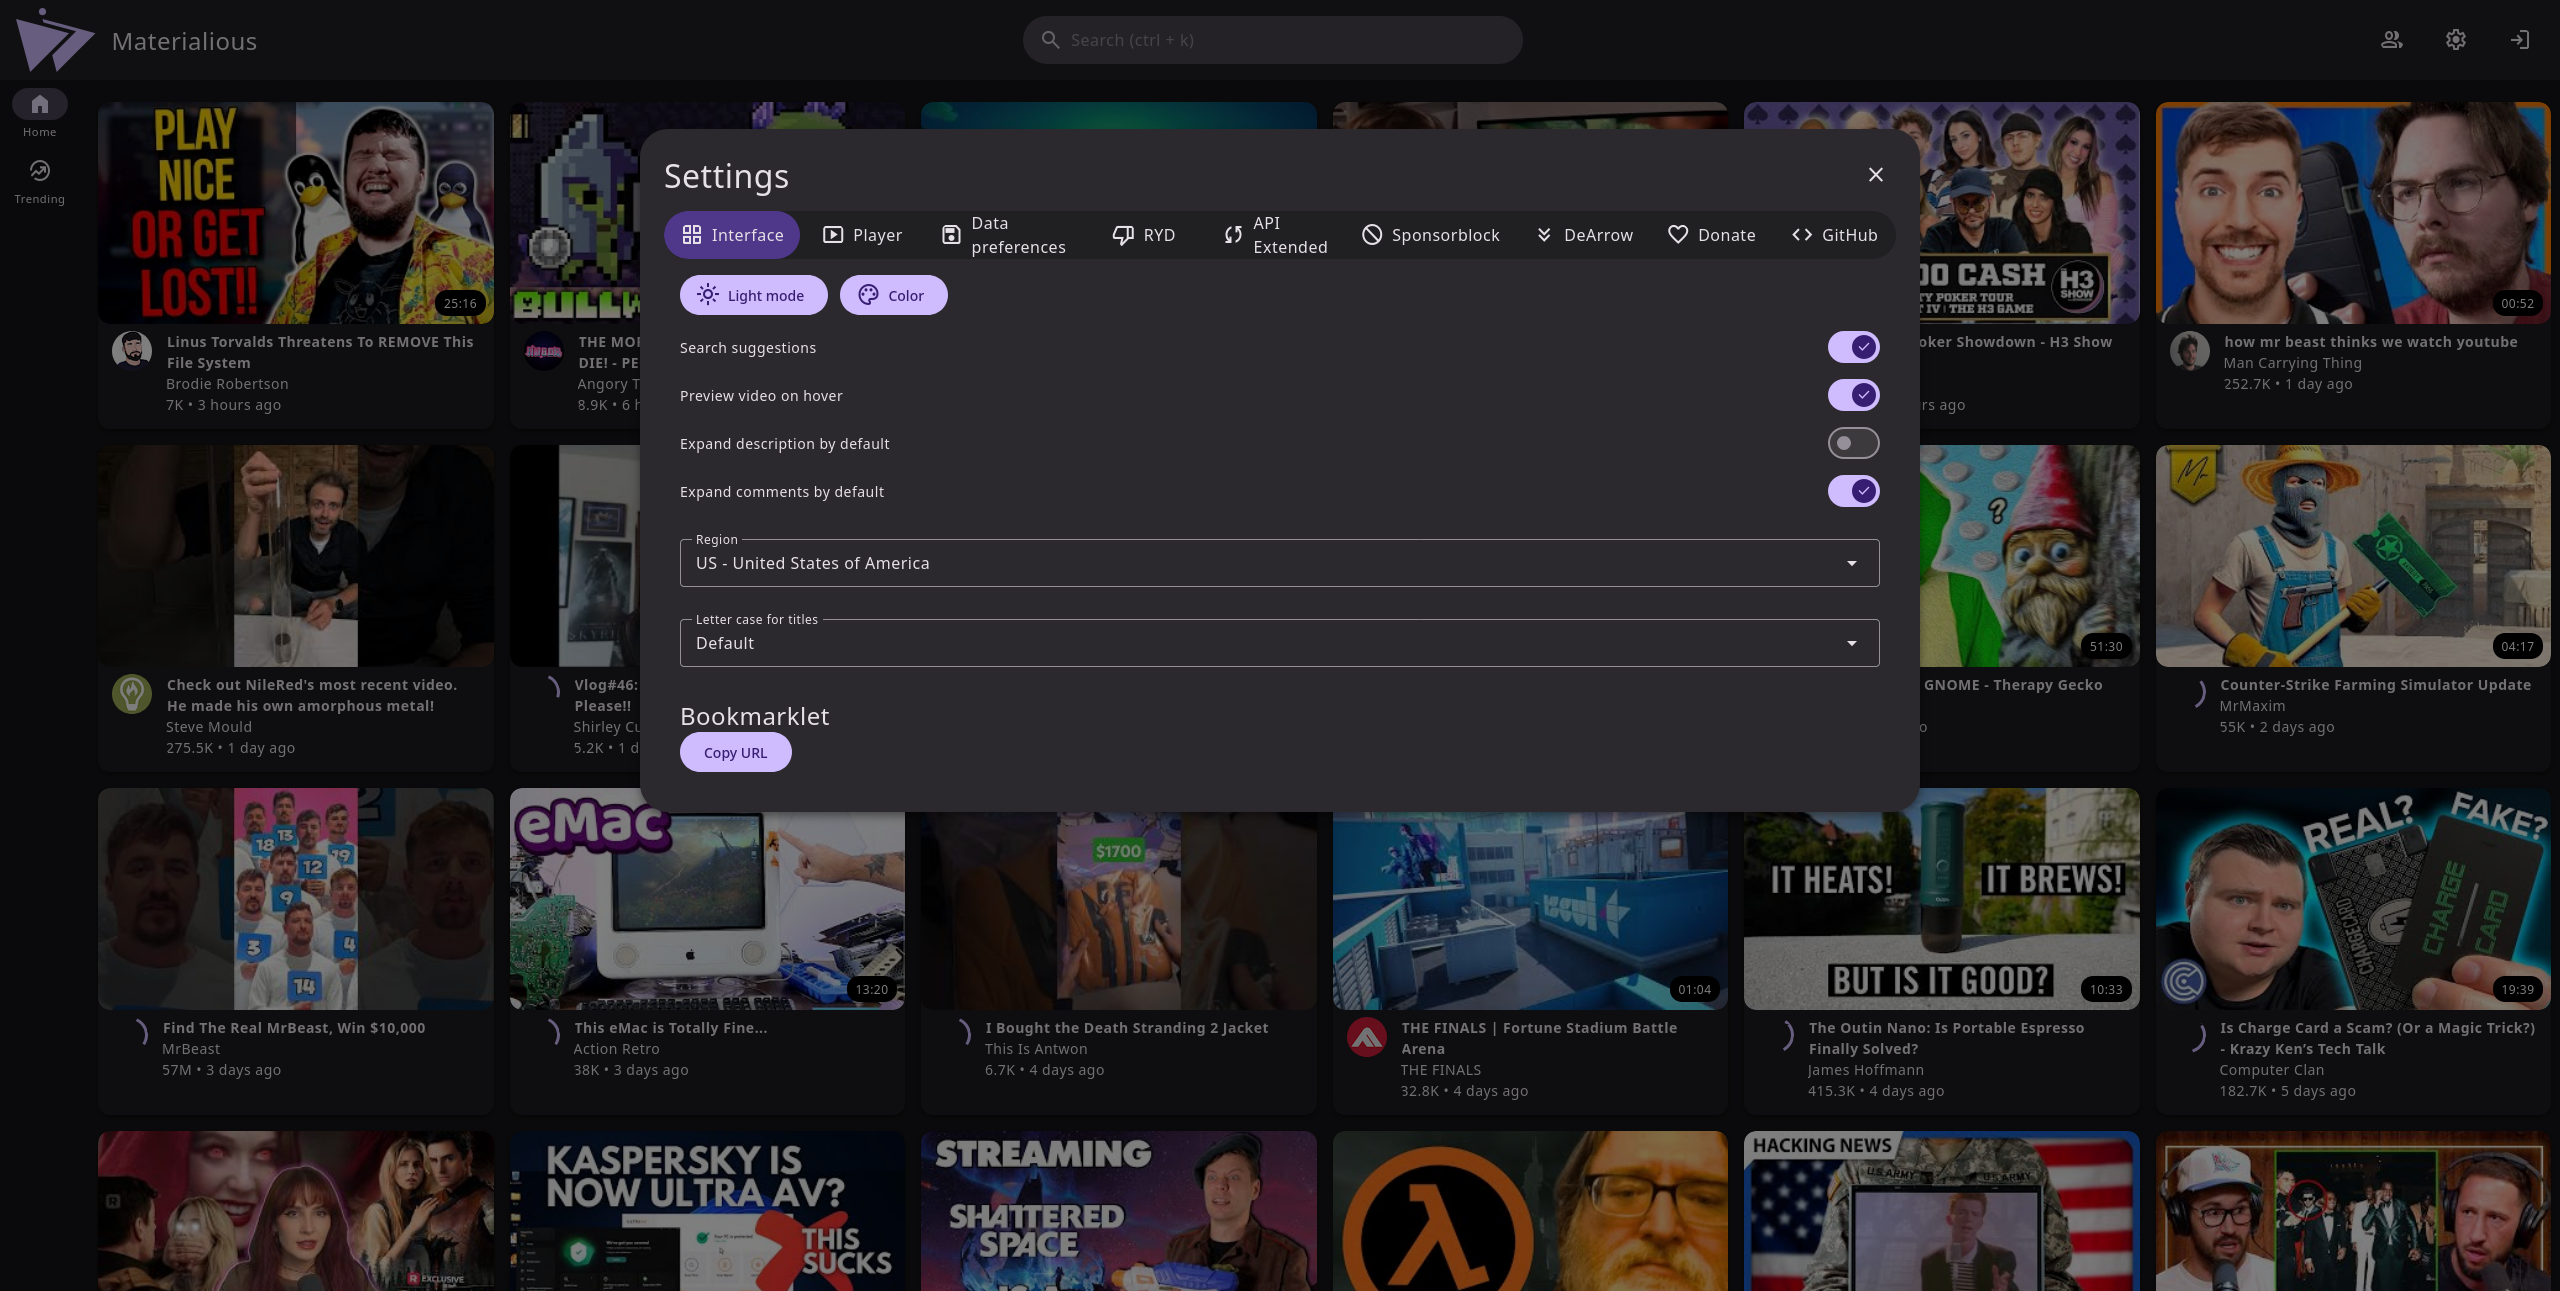Screen dimensions: 2560x1291
Task: Click the DeArrow settings tab icon
Action: tap(1543, 234)
